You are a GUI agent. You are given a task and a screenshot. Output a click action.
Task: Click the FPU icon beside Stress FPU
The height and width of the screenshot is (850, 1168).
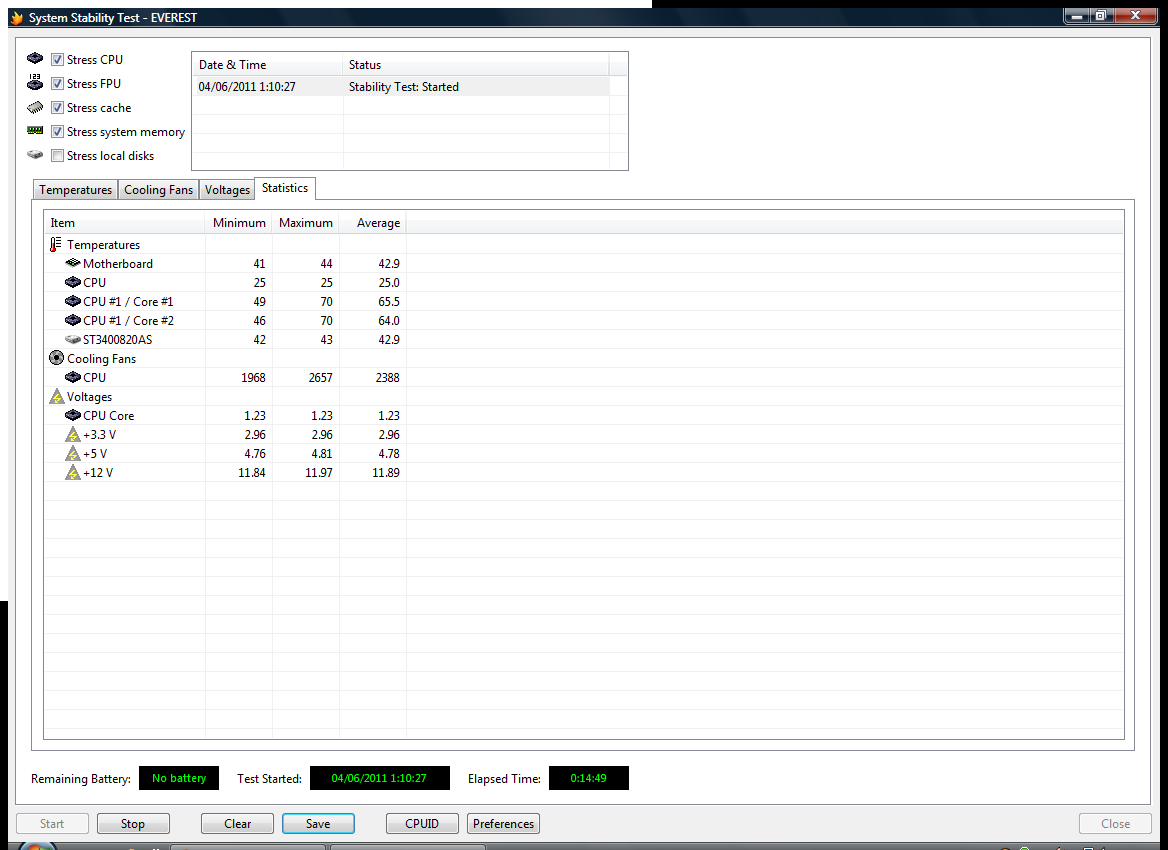35,82
